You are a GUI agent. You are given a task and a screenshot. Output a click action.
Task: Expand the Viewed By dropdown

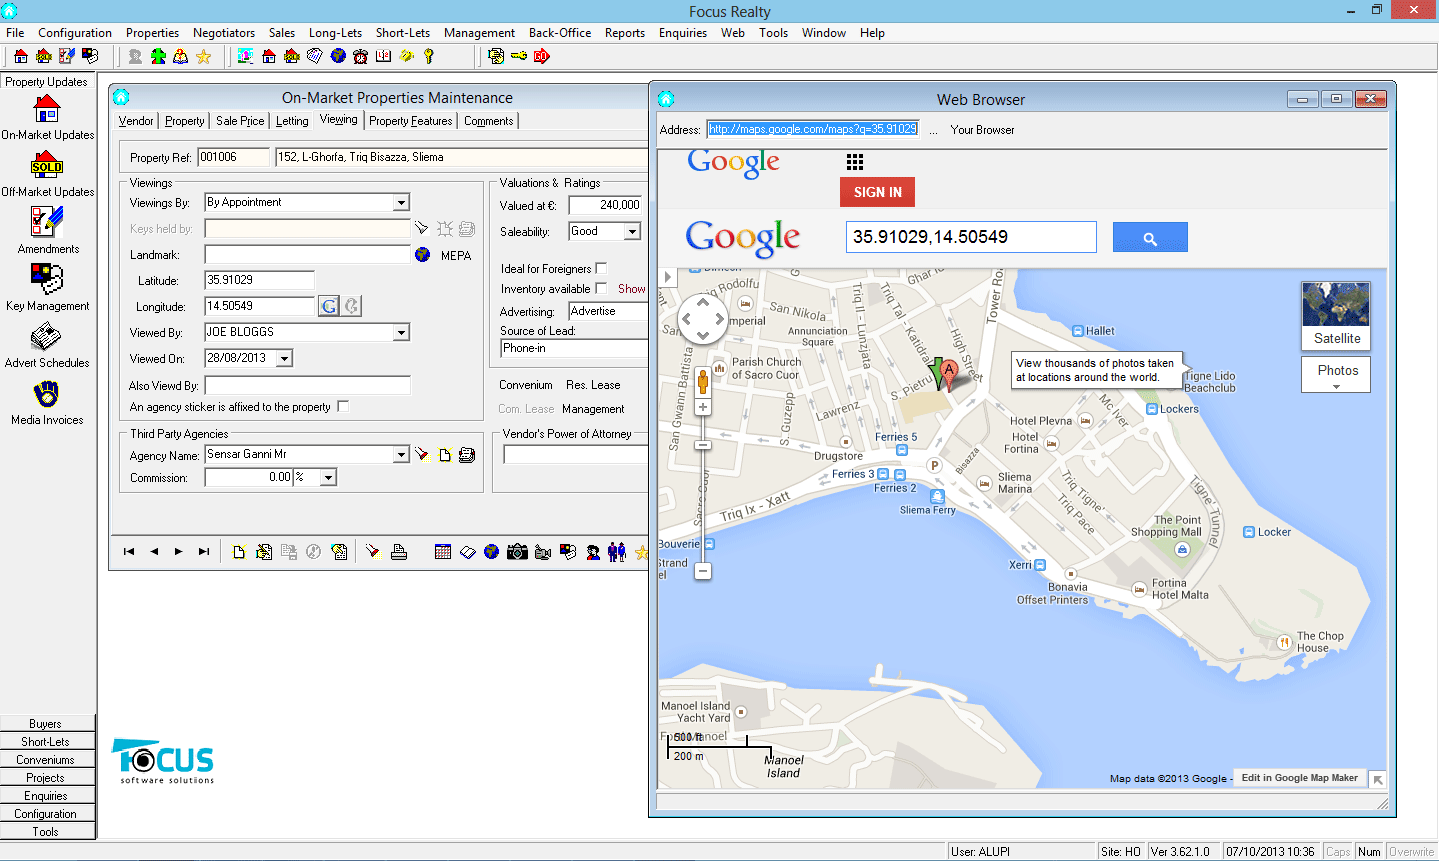(x=401, y=333)
